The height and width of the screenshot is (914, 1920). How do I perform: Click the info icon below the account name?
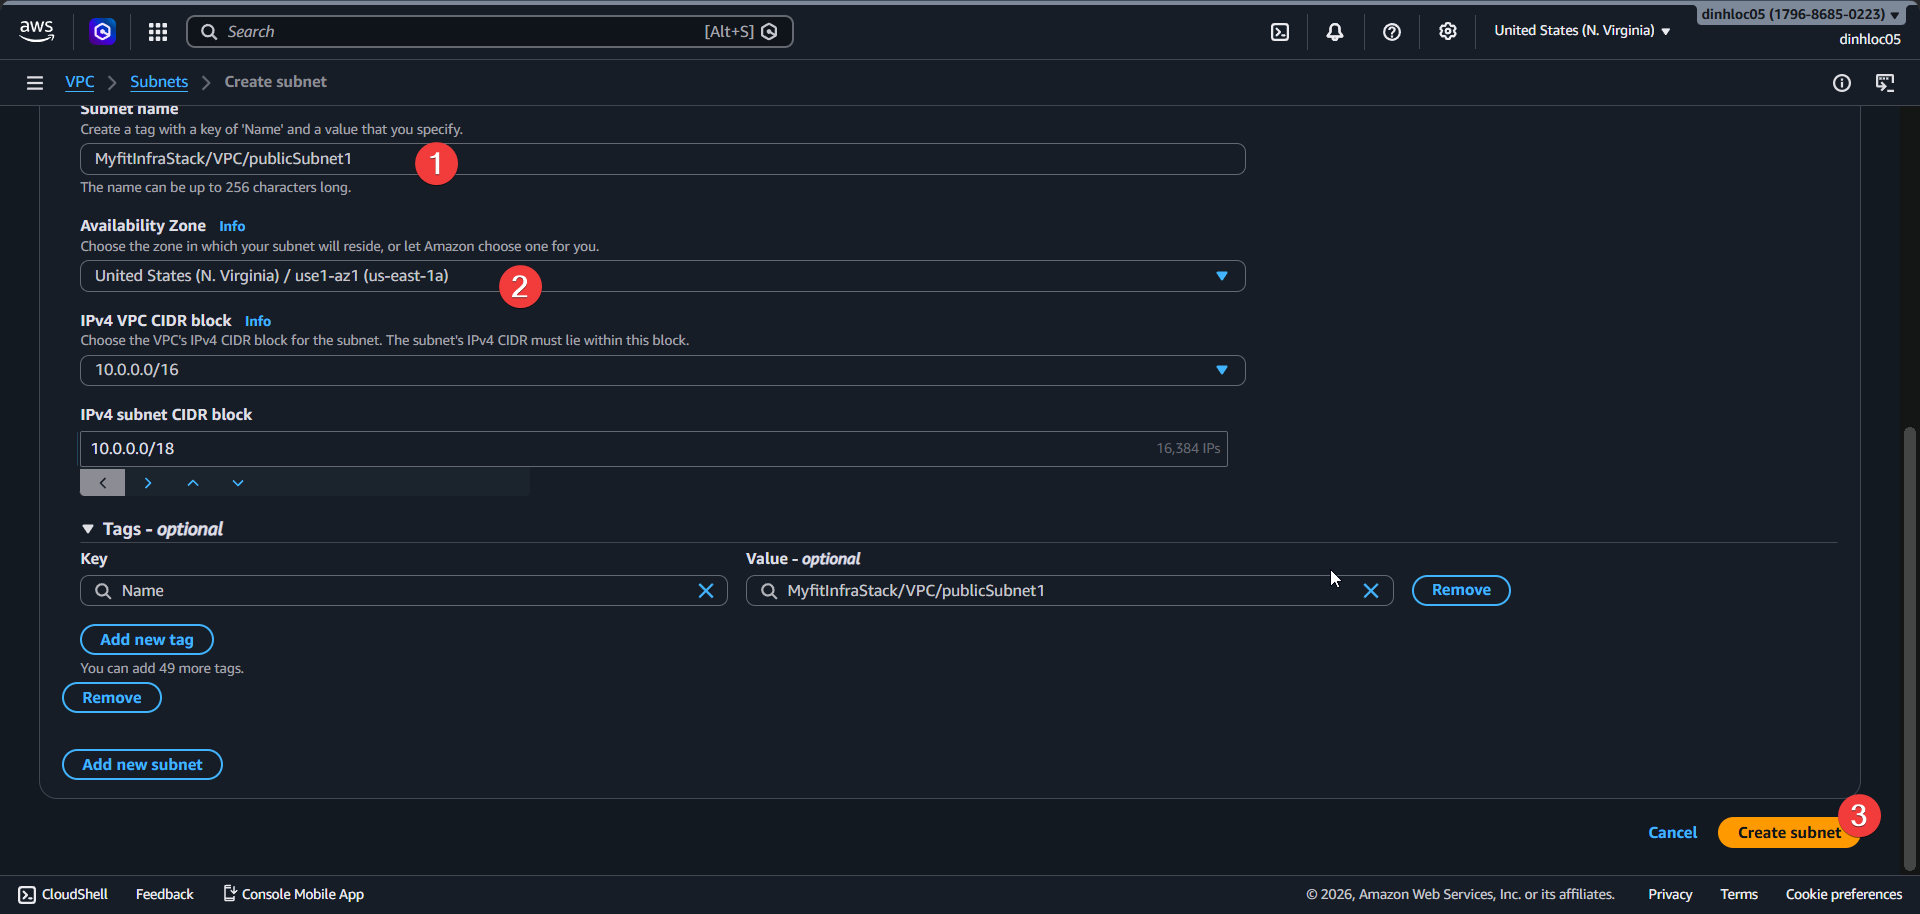pyautogui.click(x=1843, y=83)
